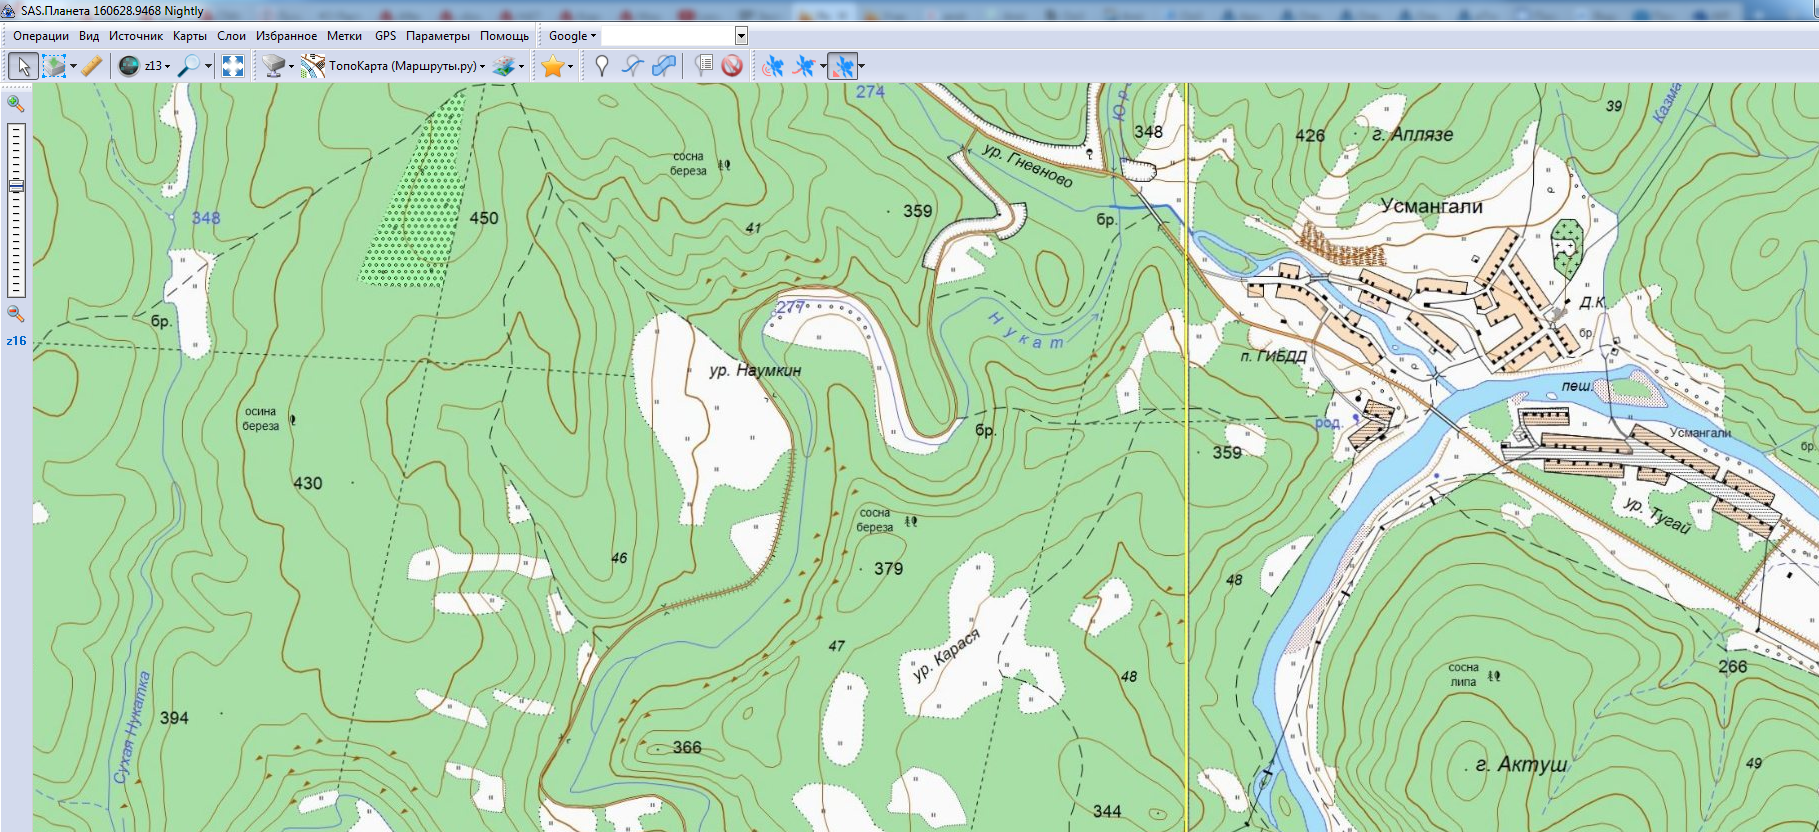Toggle full screen map view
Screen dimensions: 1819x832
233,66
